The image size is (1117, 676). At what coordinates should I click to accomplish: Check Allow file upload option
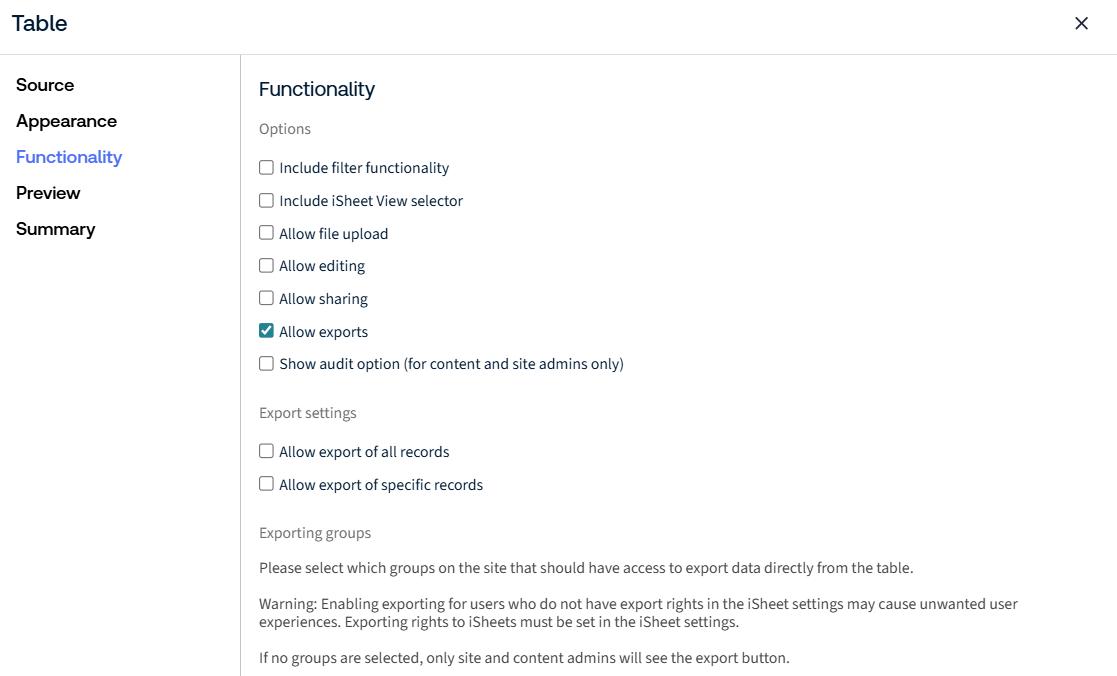tap(266, 233)
